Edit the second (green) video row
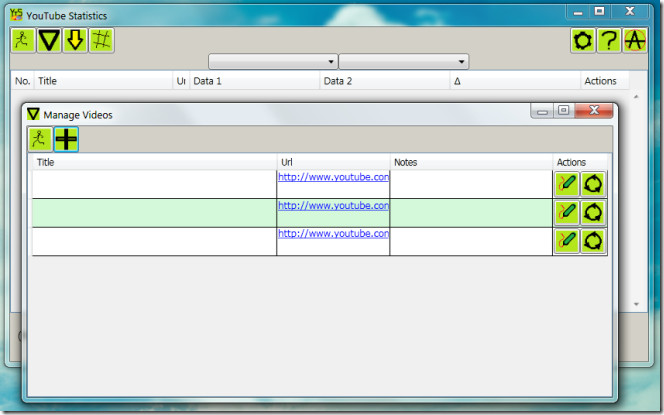664x415 pixels. [x=567, y=213]
